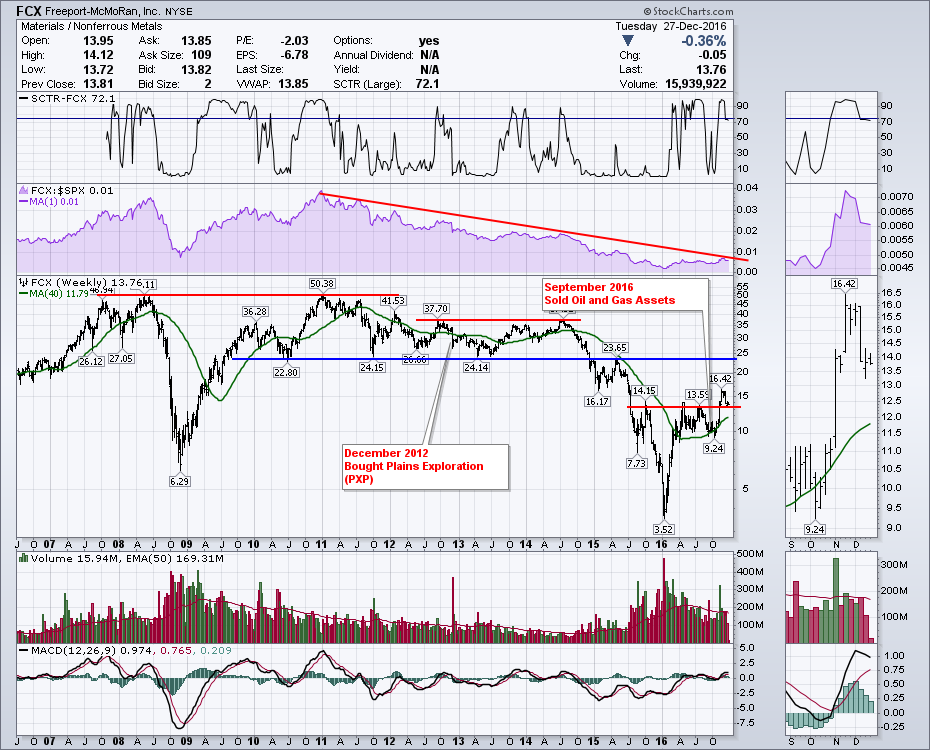Click the 14.15 price label
The image size is (930, 750).
pos(644,390)
